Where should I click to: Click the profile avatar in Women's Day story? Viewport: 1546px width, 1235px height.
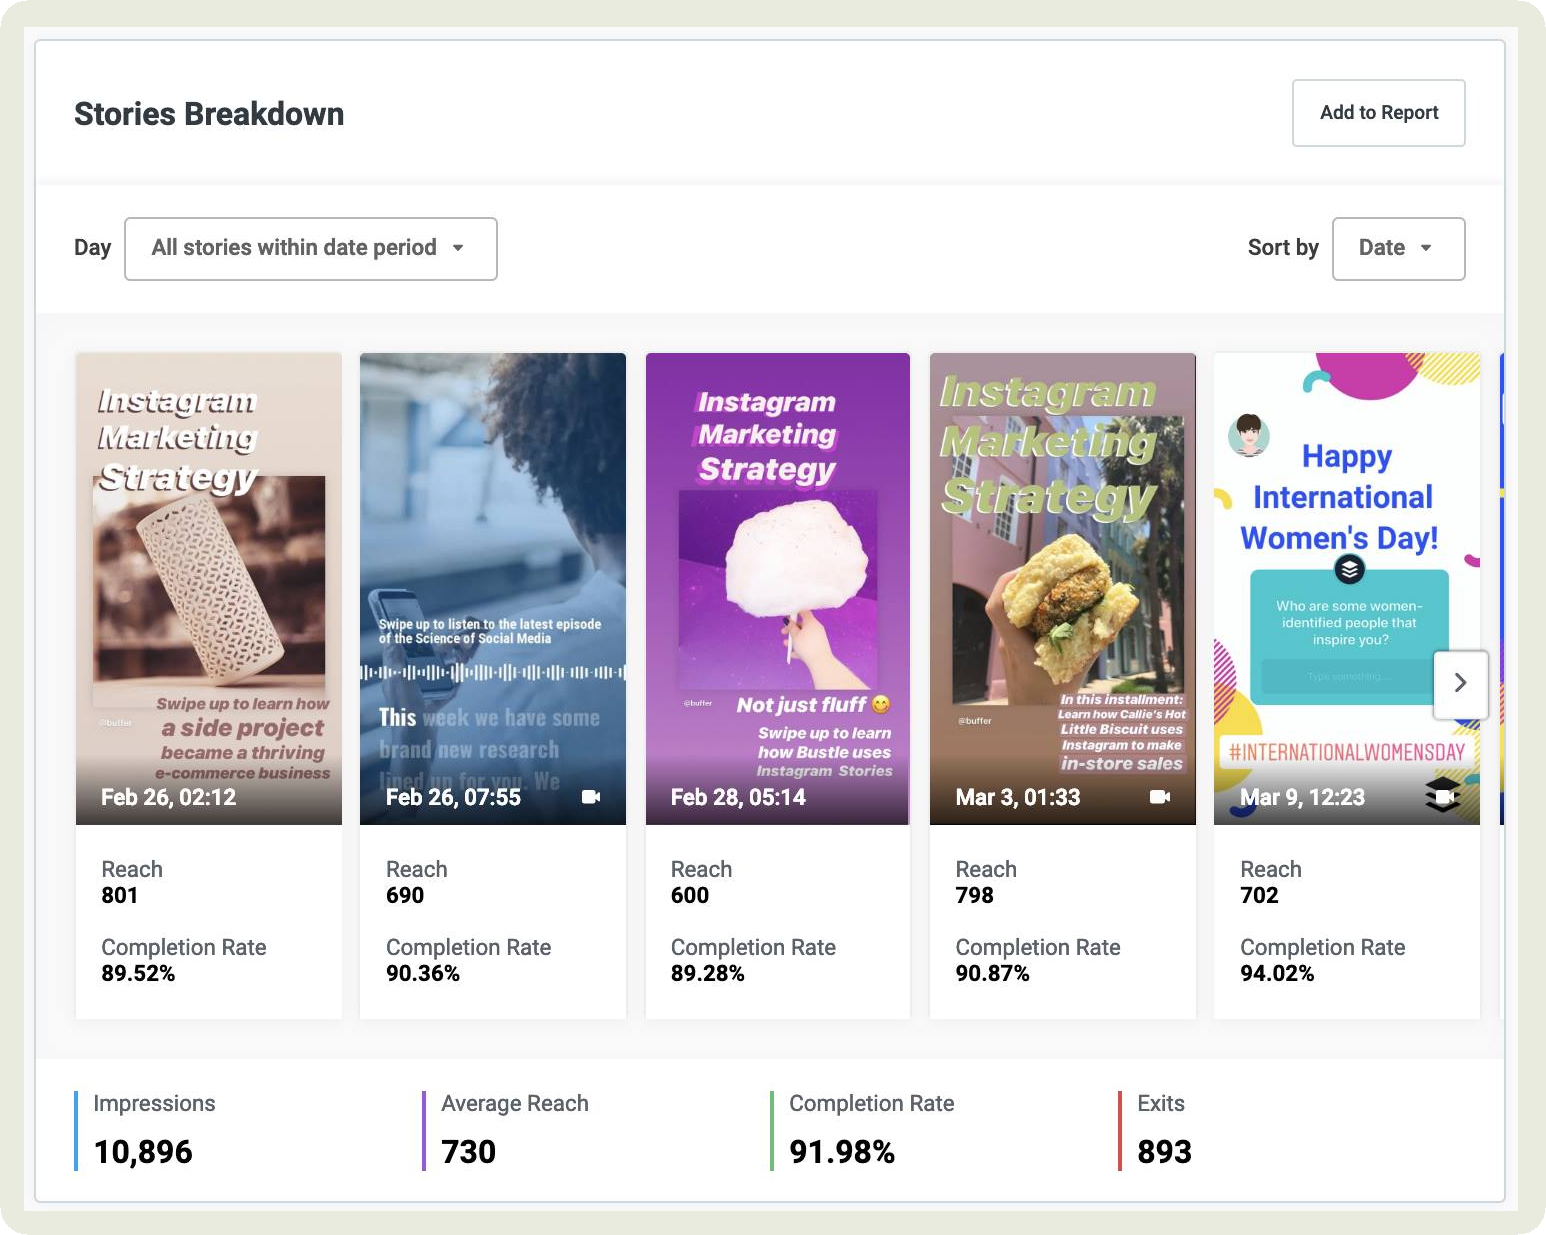point(1249,435)
